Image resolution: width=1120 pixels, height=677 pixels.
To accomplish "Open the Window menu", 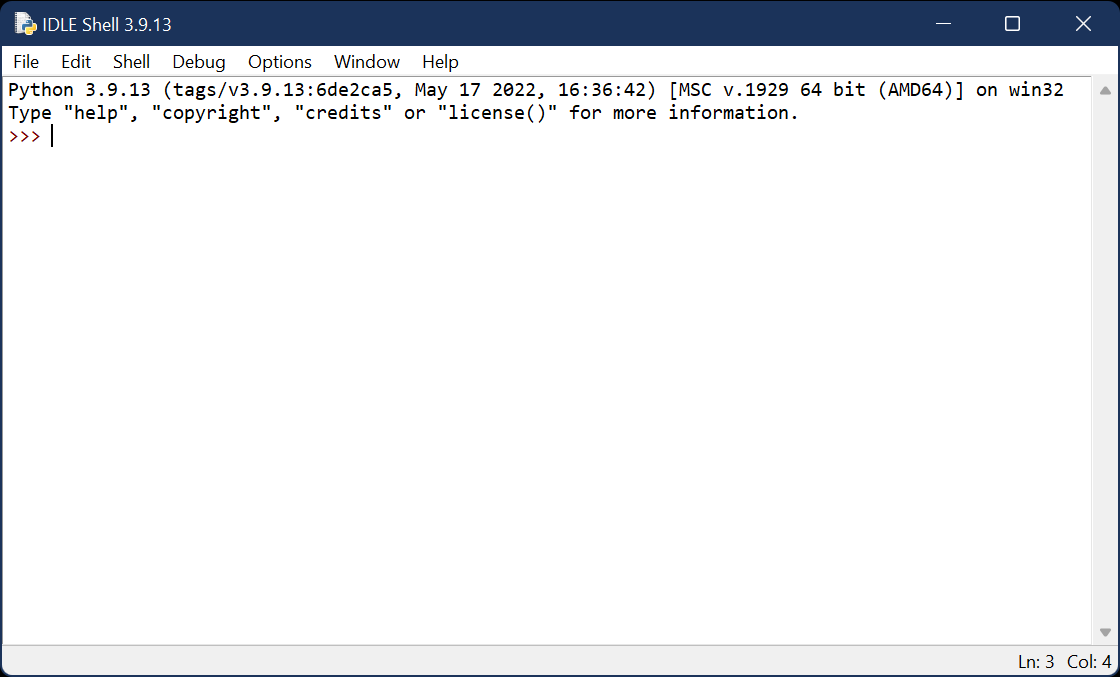I will pos(367,62).
